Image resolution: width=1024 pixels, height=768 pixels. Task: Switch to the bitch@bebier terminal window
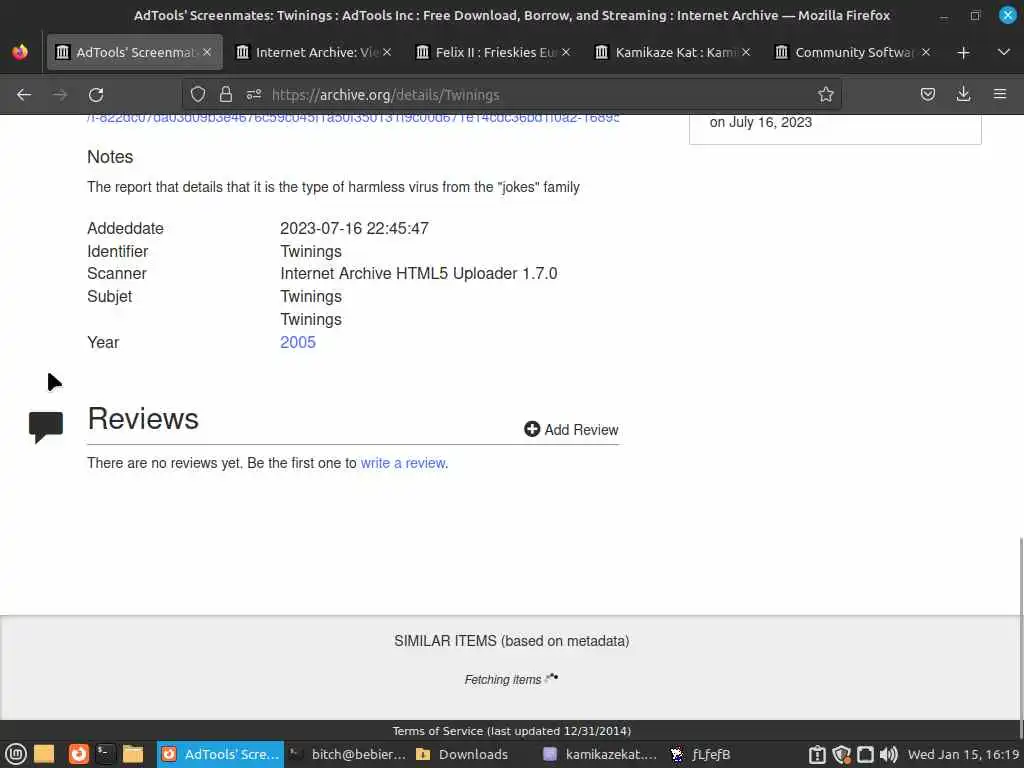coord(348,754)
